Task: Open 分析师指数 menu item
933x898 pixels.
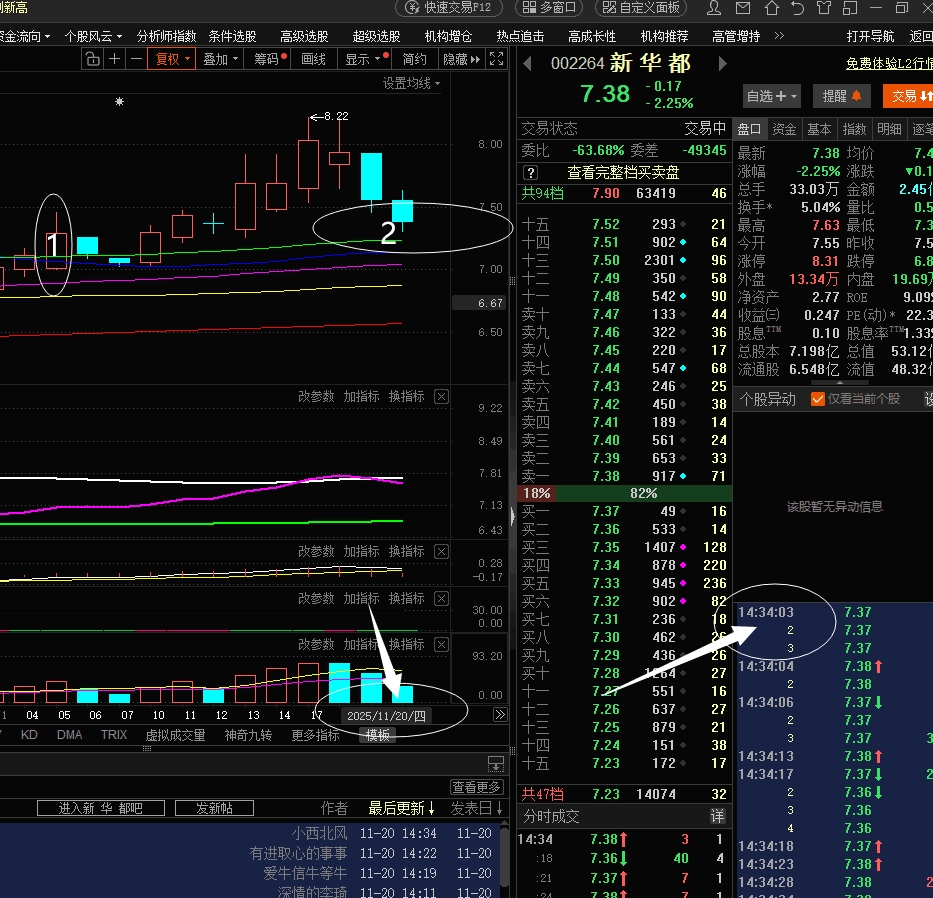Action: [166, 36]
